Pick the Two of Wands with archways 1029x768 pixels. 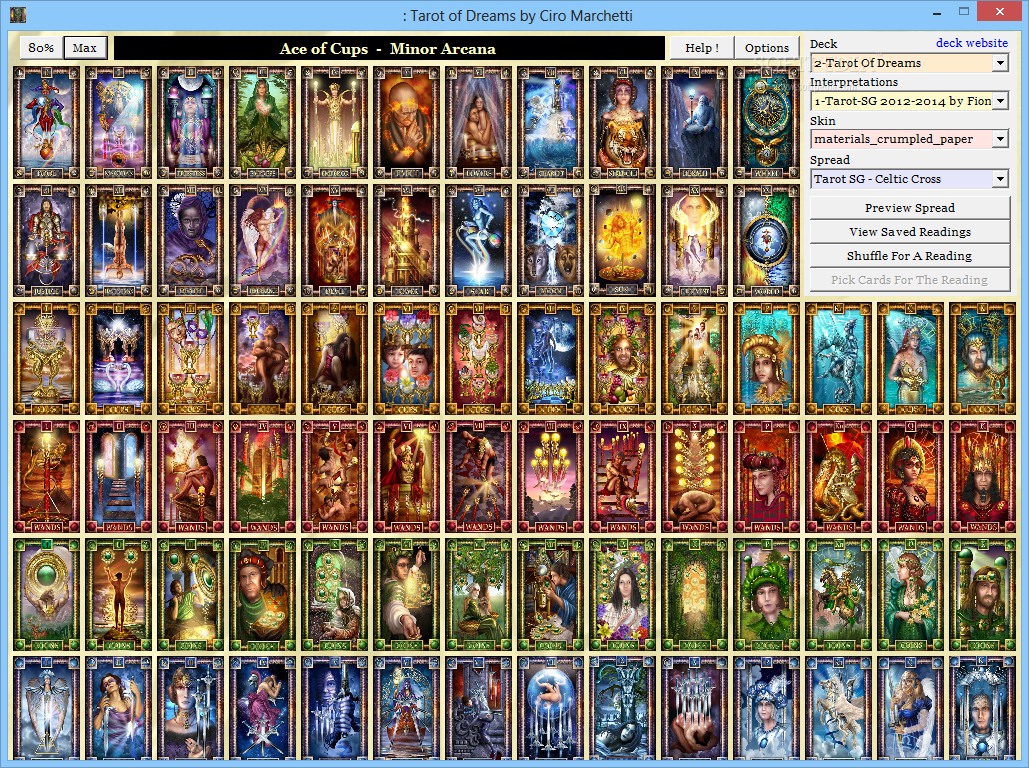point(119,477)
